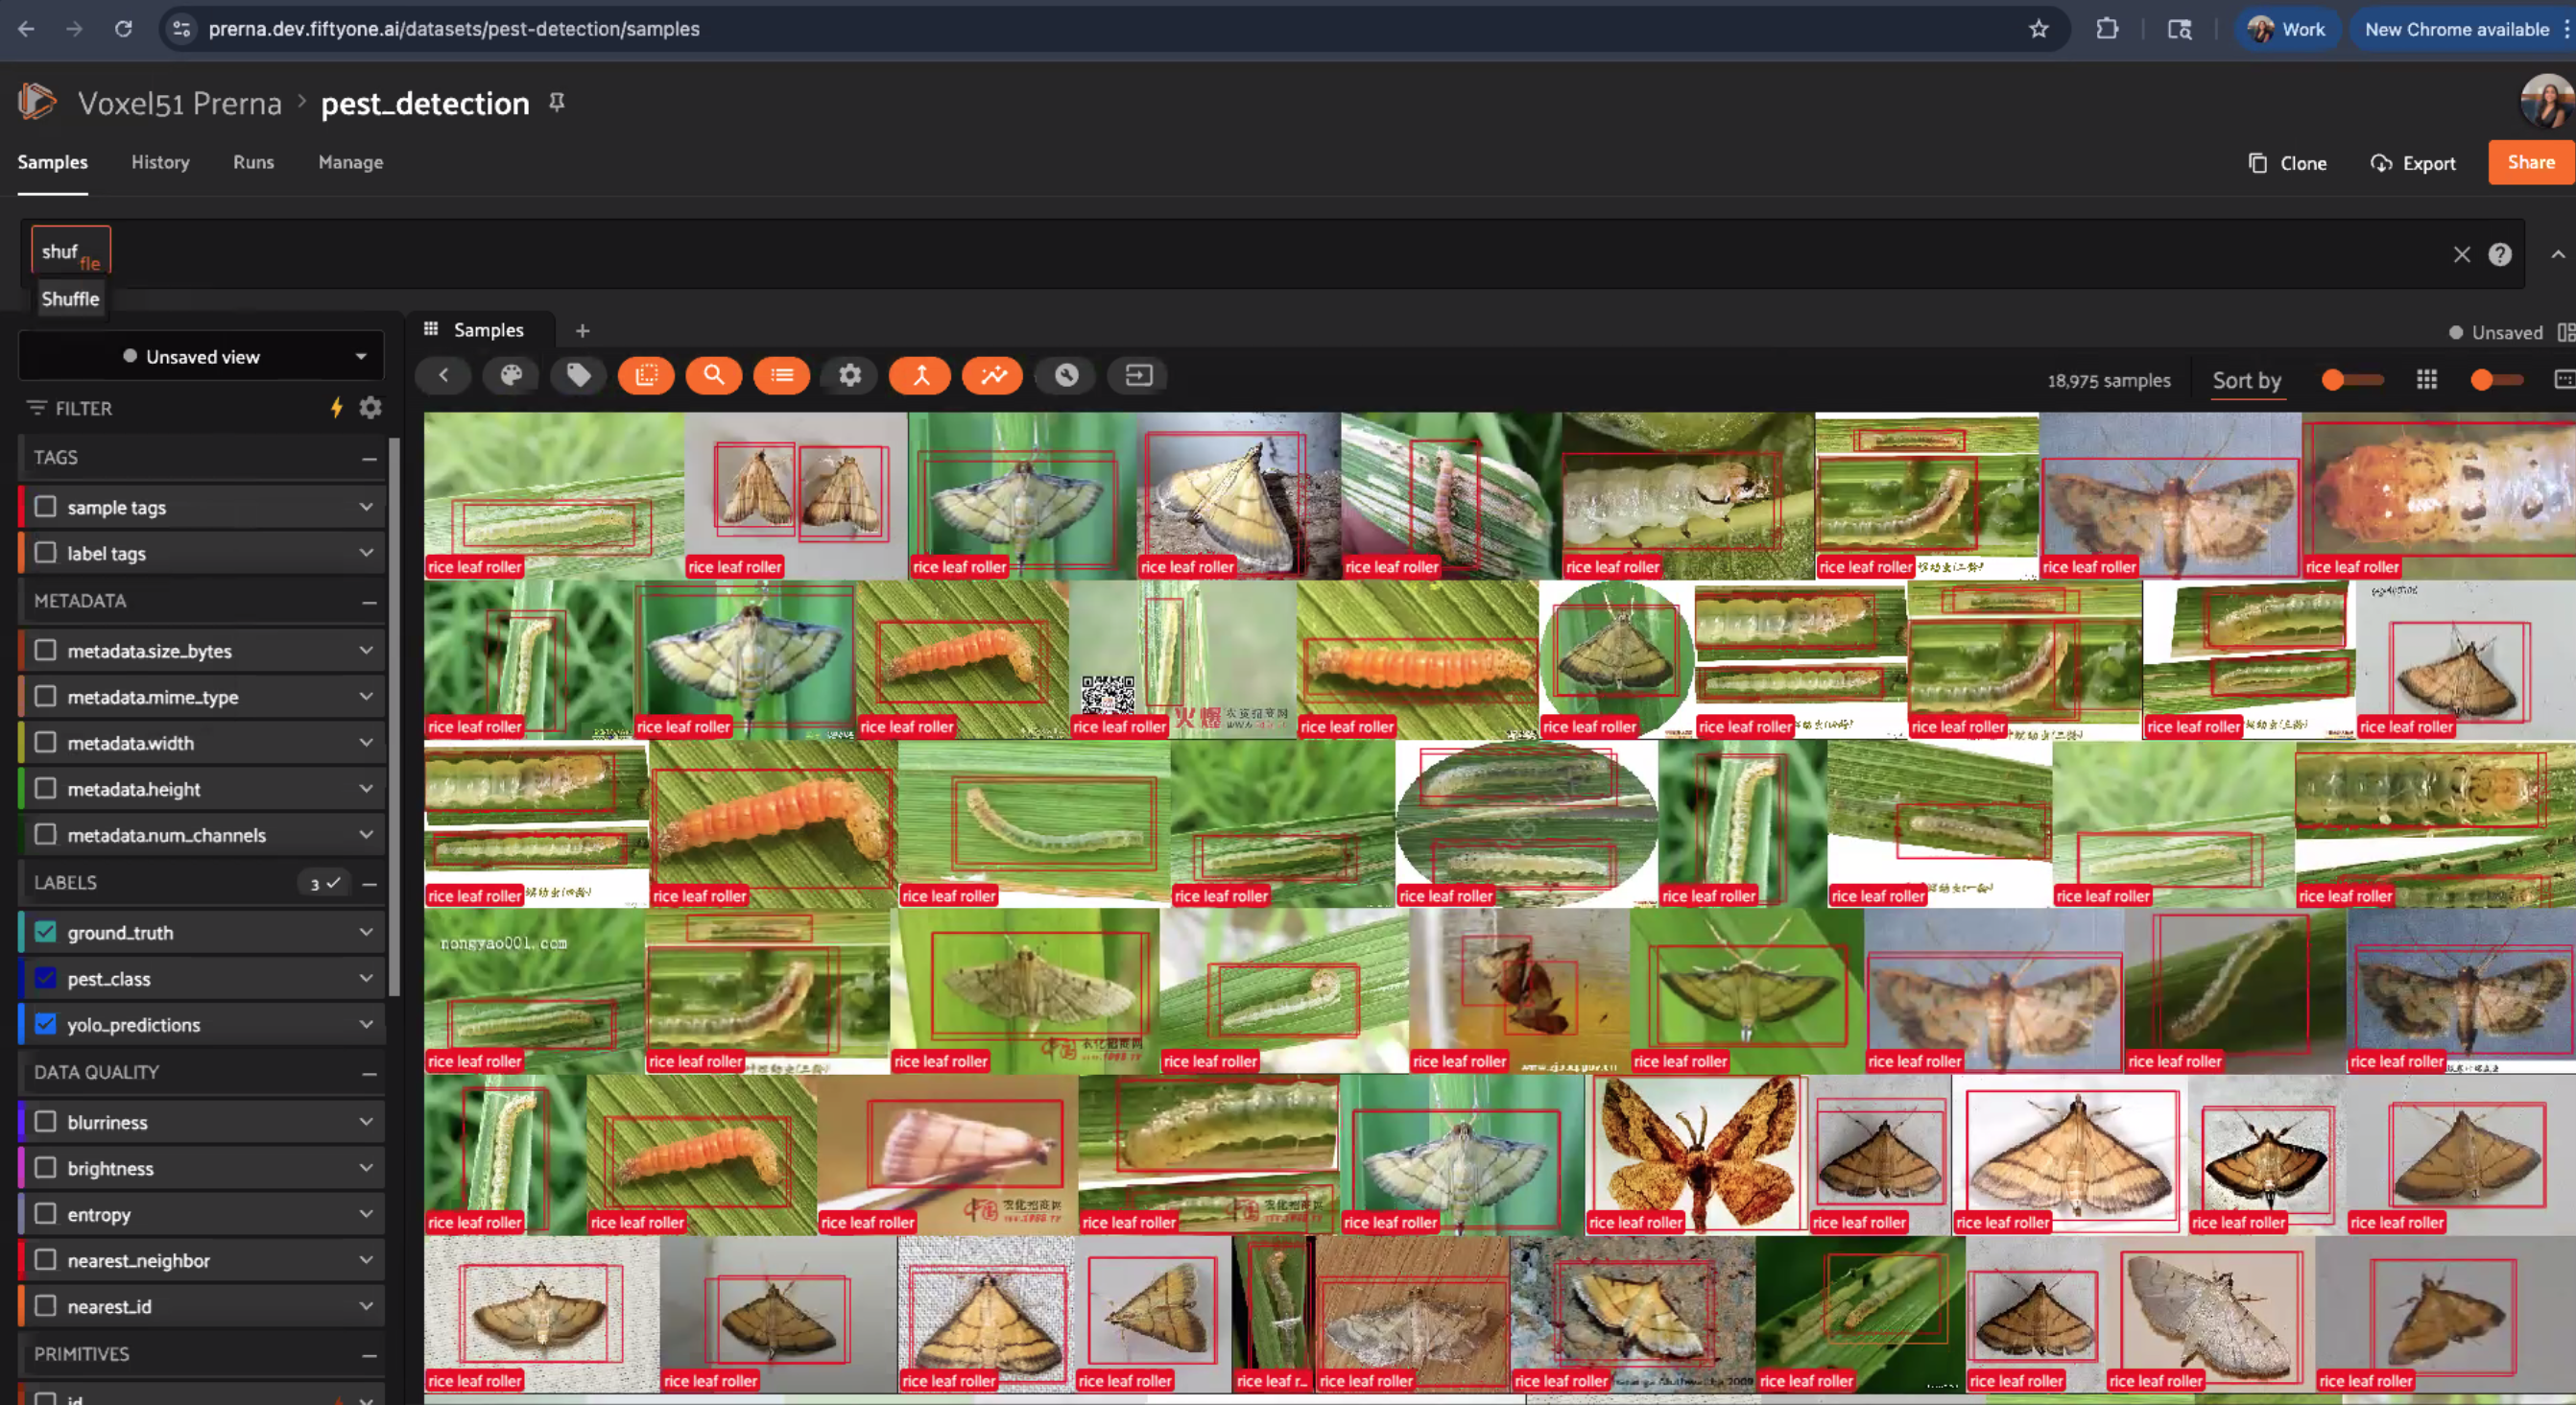Select the Shuffle suggestion under view bar

pos(70,299)
